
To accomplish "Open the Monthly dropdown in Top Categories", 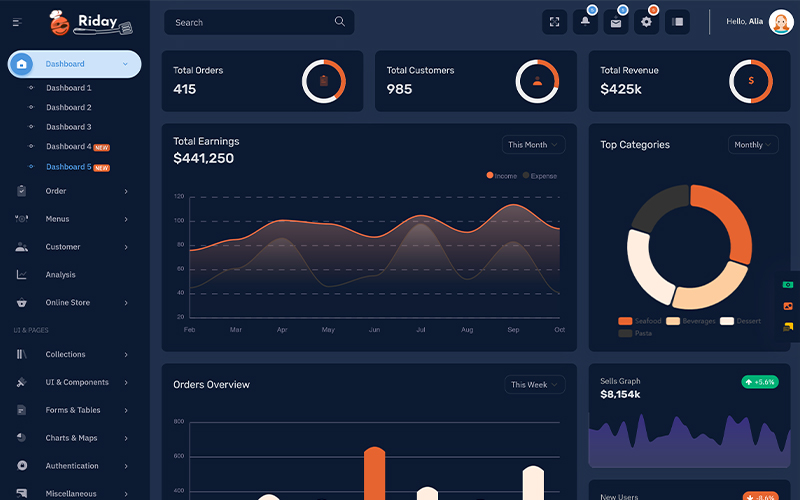I will point(753,145).
